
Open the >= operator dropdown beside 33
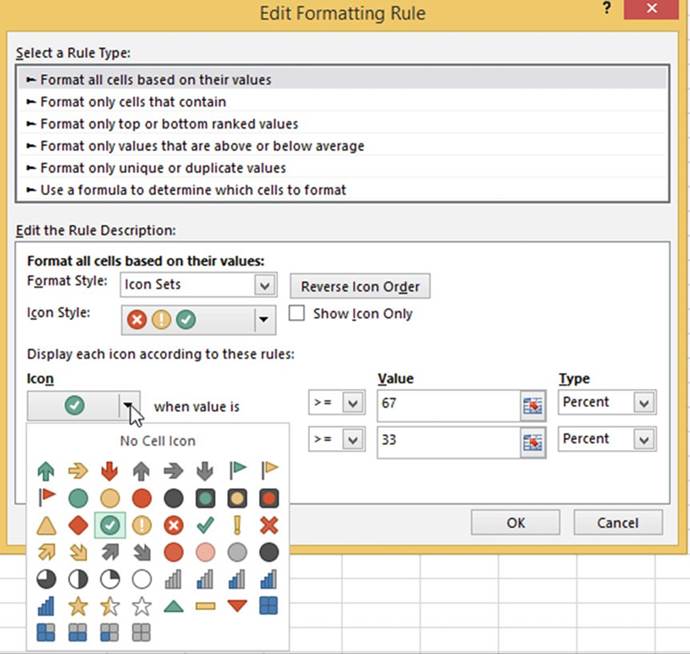(x=350, y=439)
